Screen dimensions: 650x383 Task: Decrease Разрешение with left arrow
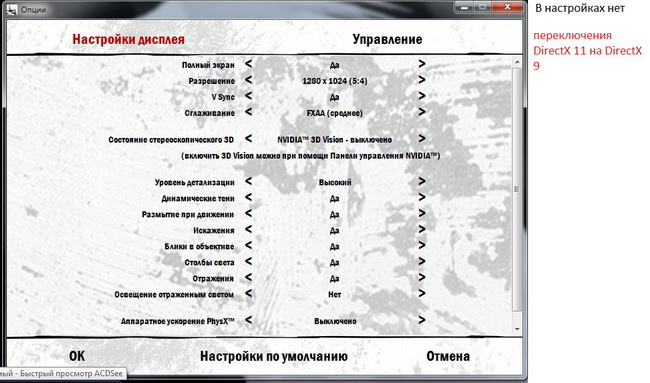248,80
